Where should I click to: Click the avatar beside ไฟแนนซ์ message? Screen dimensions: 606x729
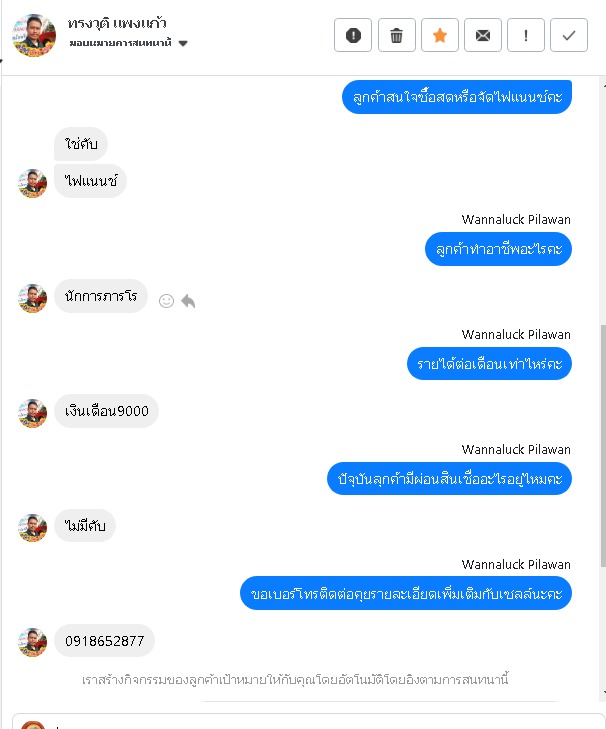pyautogui.click(x=33, y=183)
